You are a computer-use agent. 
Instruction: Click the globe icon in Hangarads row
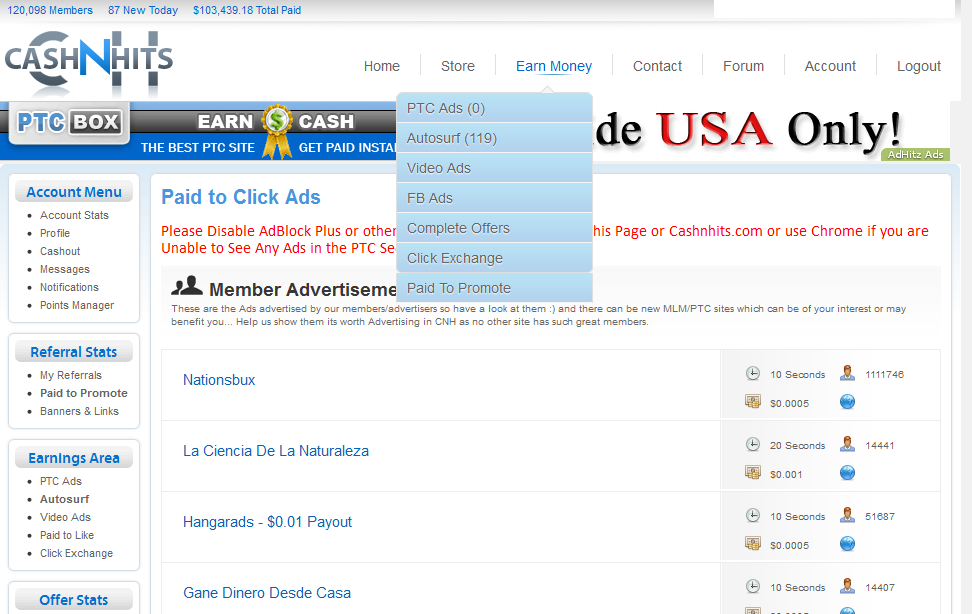point(847,544)
